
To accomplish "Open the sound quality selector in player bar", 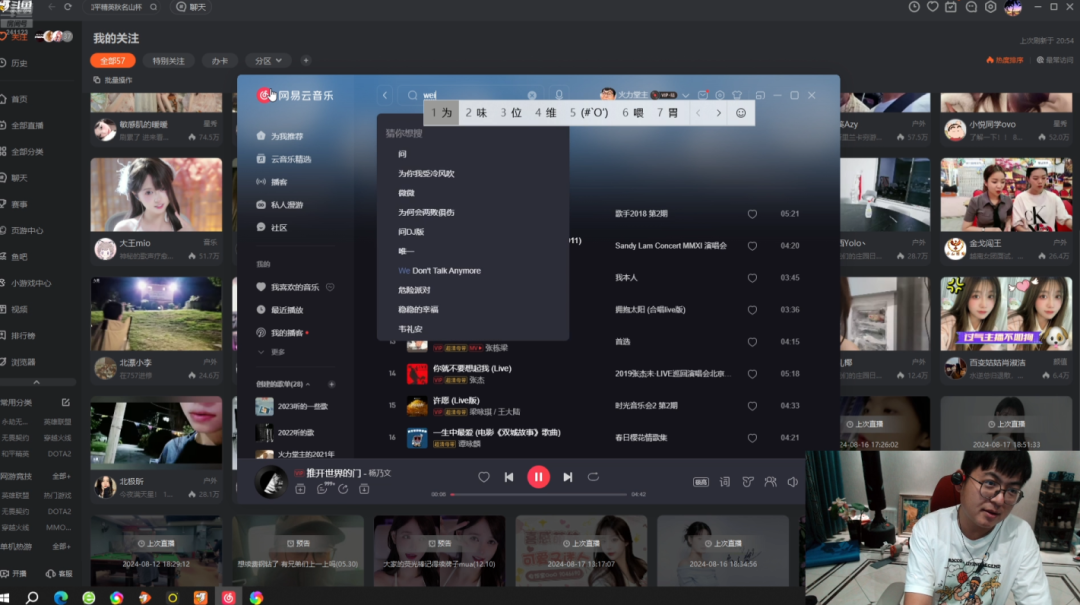I will pos(700,482).
